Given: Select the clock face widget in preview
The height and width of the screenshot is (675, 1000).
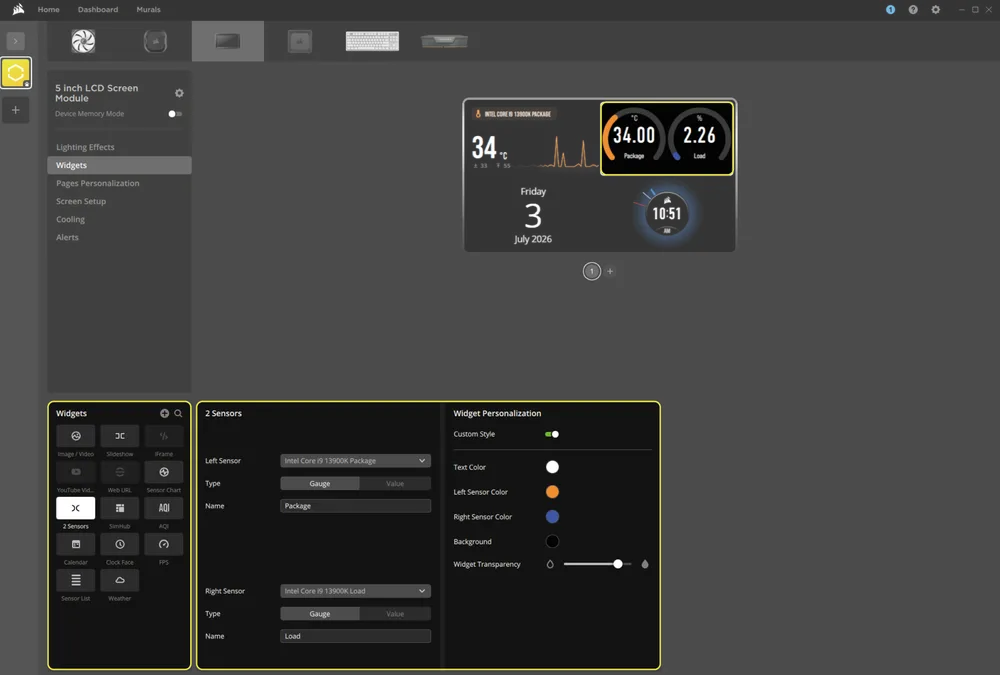Looking at the screenshot, I should click(x=667, y=214).
